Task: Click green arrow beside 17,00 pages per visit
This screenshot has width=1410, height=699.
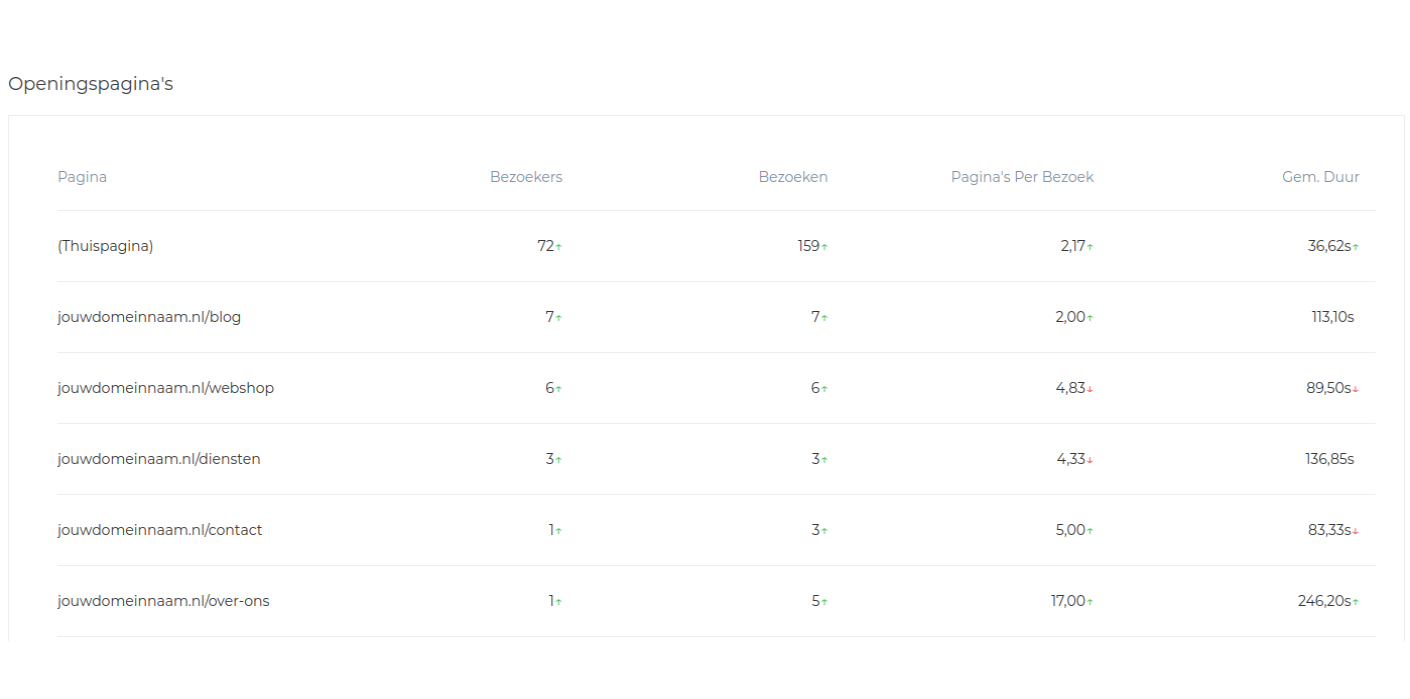Action: (x=1090, y=602)
